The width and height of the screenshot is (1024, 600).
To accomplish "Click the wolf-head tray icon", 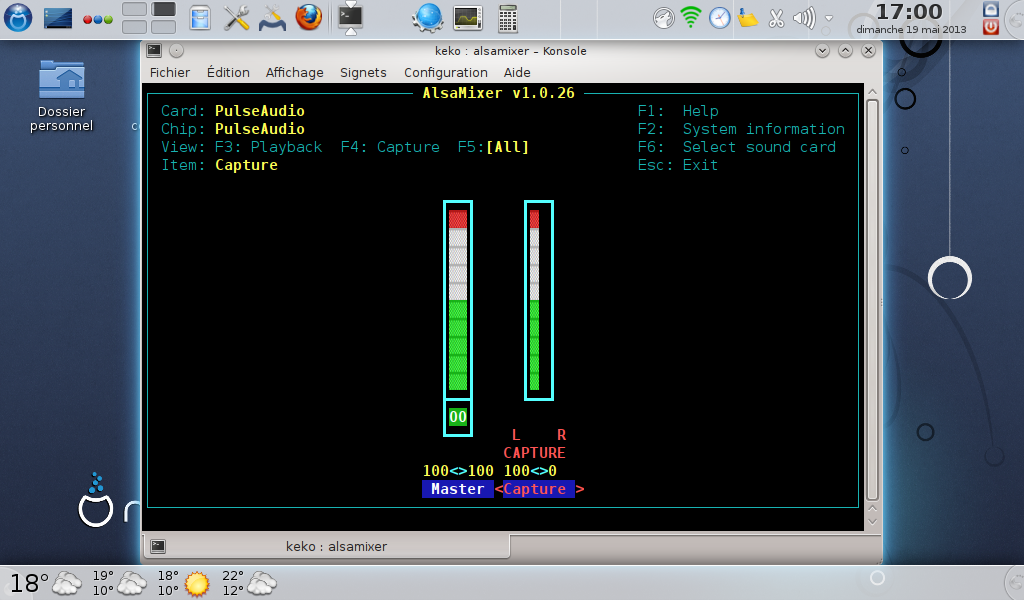I will click(x=664, y=18).
